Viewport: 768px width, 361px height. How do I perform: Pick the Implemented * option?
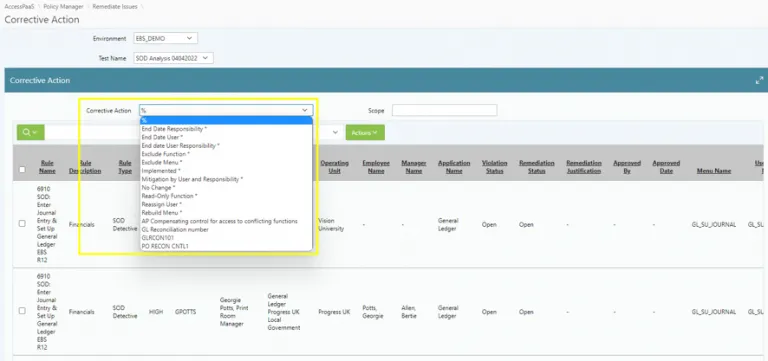[x=226, y=171]
